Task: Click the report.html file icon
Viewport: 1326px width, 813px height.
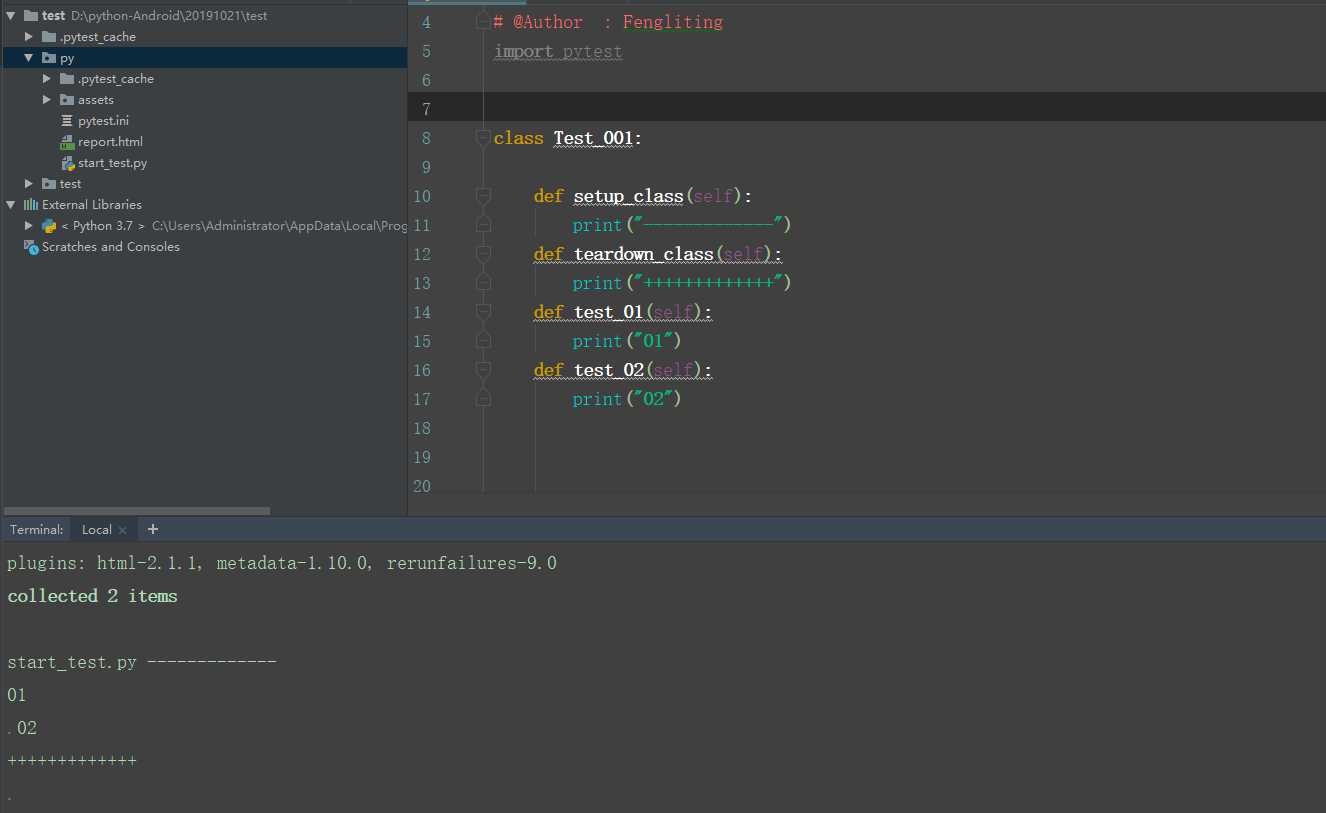Action: (x=67, y=141)
